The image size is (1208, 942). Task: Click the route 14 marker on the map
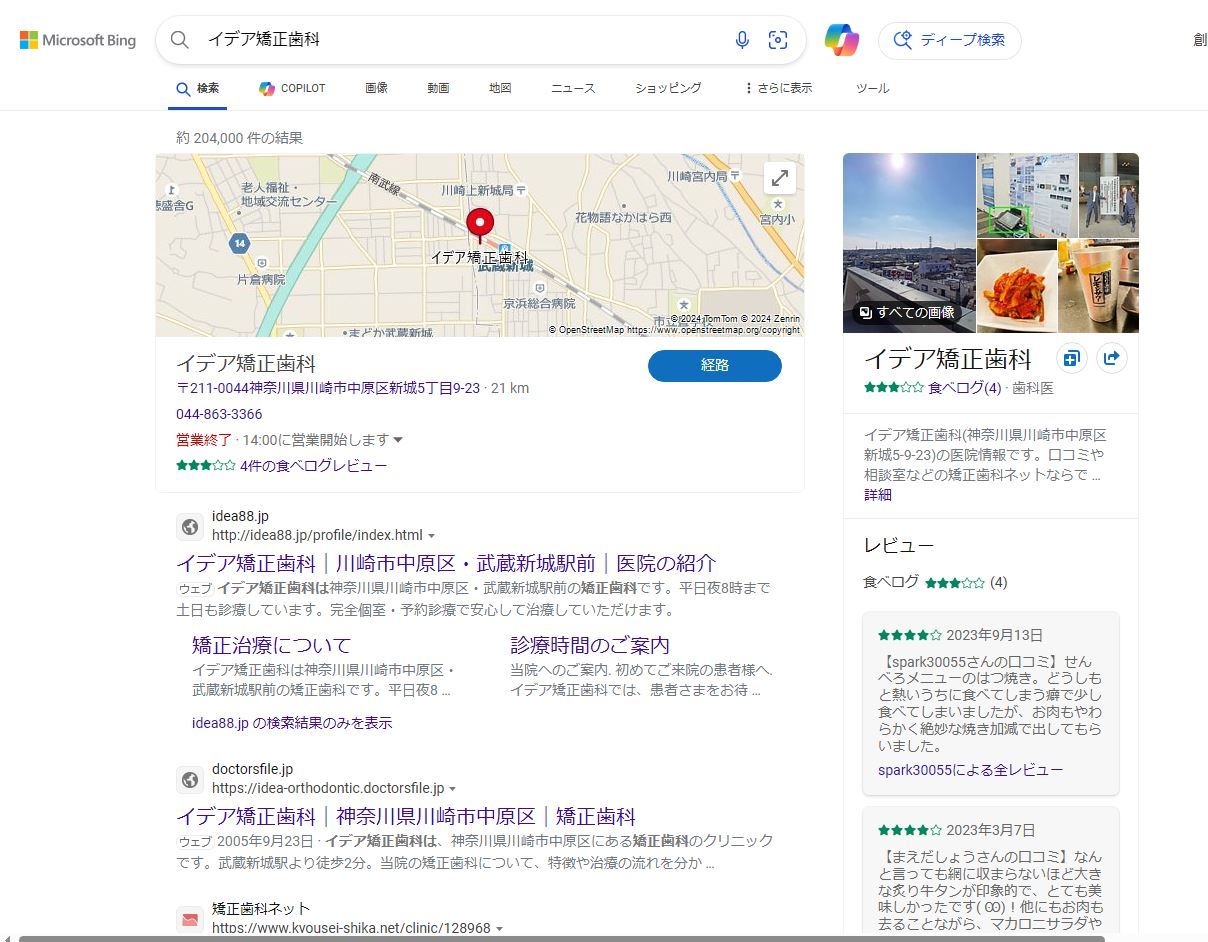[239, 243]
